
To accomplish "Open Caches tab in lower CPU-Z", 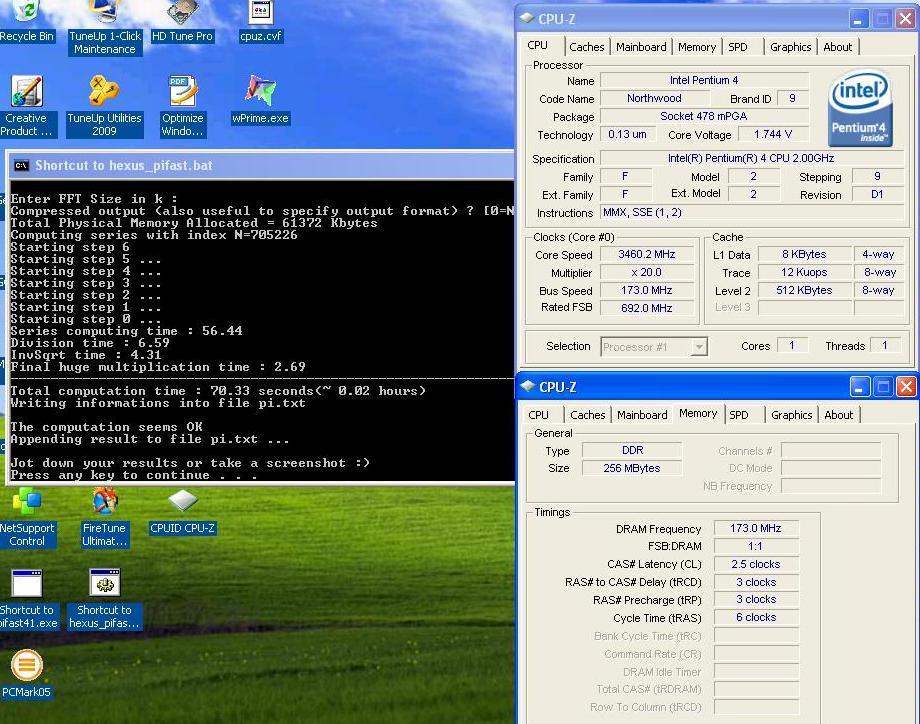I will pyautogui.click(x=587, y=415).
